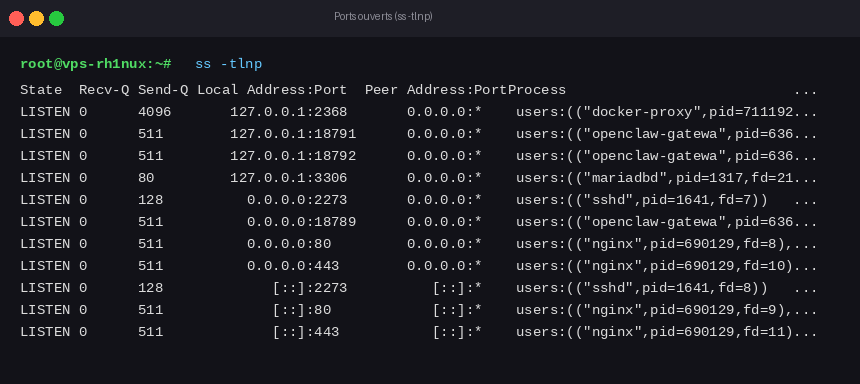Click local address [::]:443
Image resolution: width=860 pixels, height=384 pixels.
305,332
